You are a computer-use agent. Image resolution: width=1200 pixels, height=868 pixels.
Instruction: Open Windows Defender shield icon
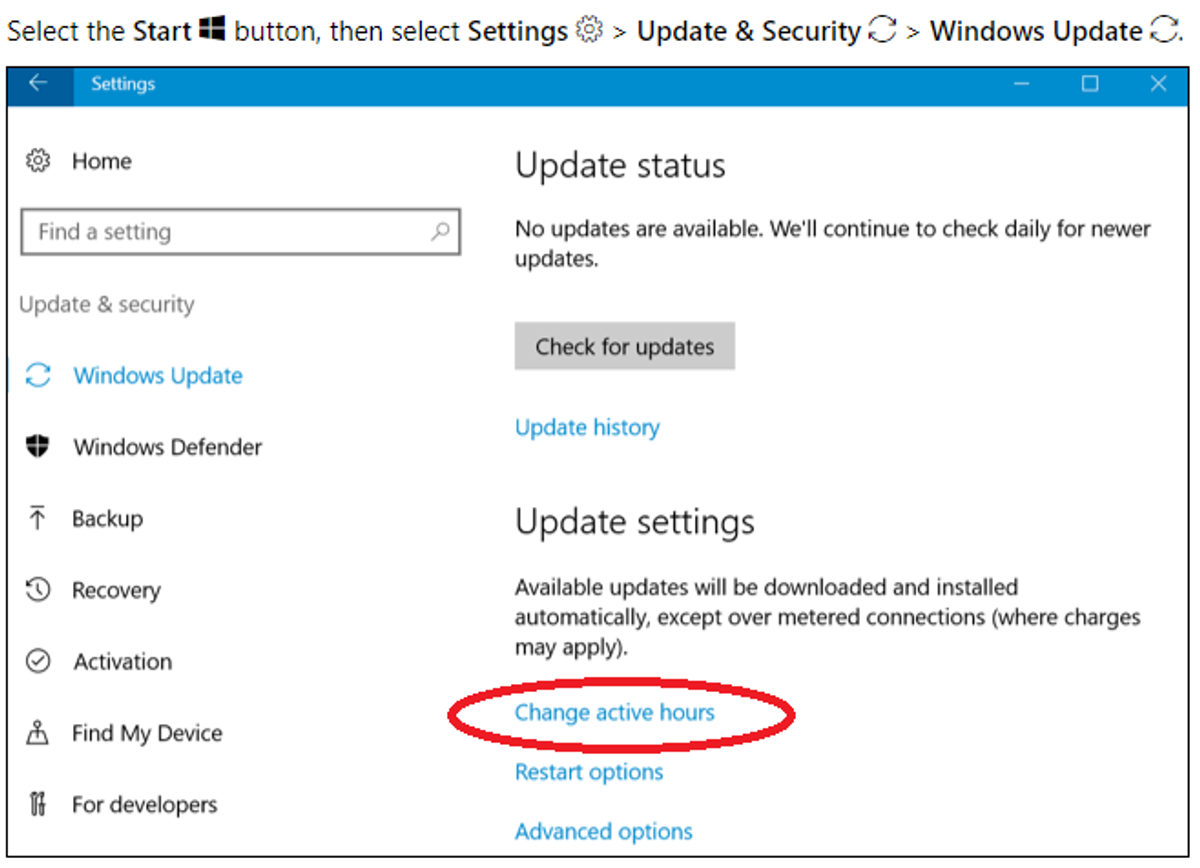click(38, 447)
